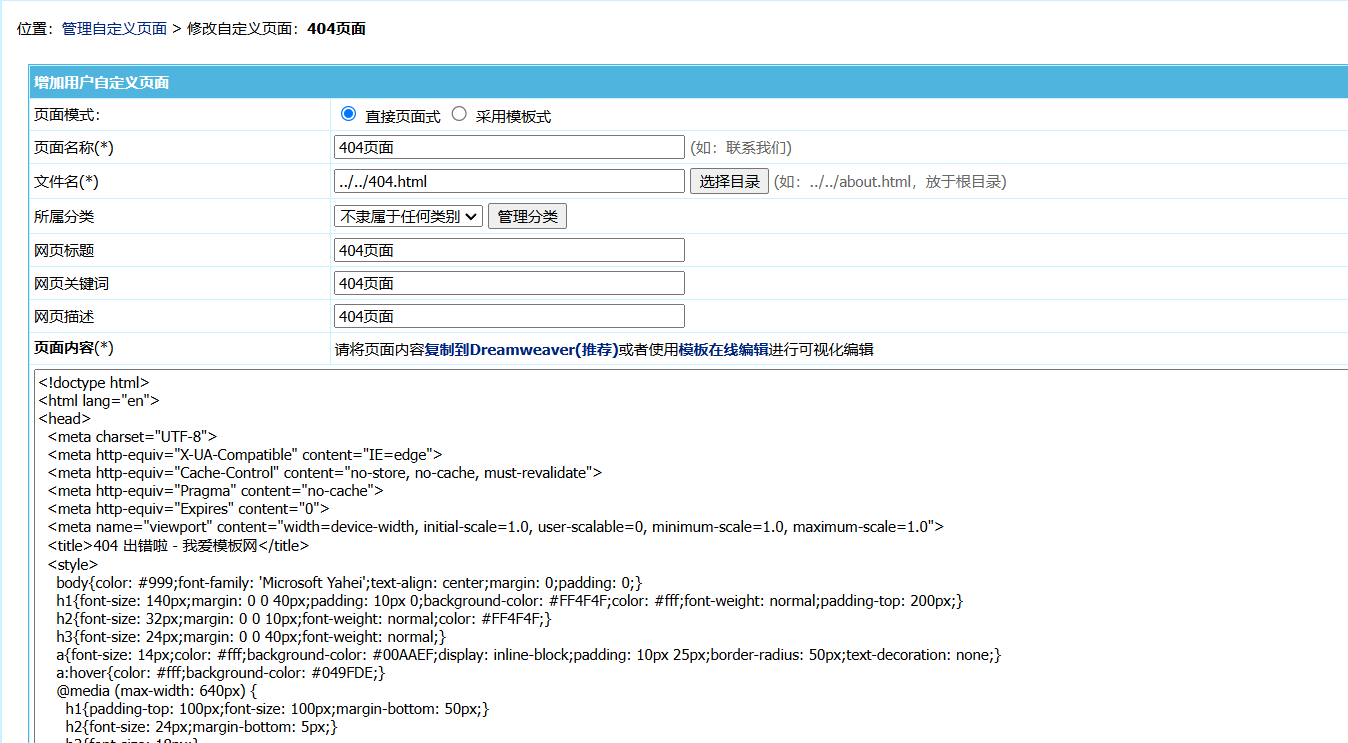Click the 选择目录 button

pyautogui.click(x=729, y=181)
